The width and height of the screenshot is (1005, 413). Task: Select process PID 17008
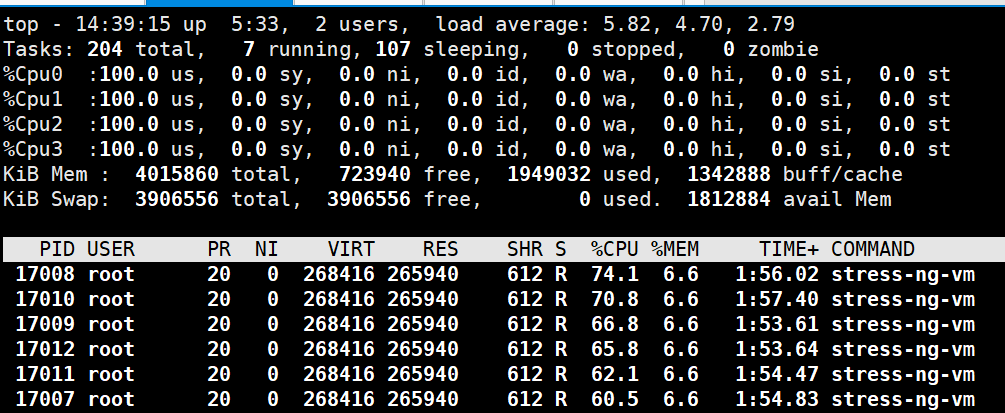click(x=45, y=274)
